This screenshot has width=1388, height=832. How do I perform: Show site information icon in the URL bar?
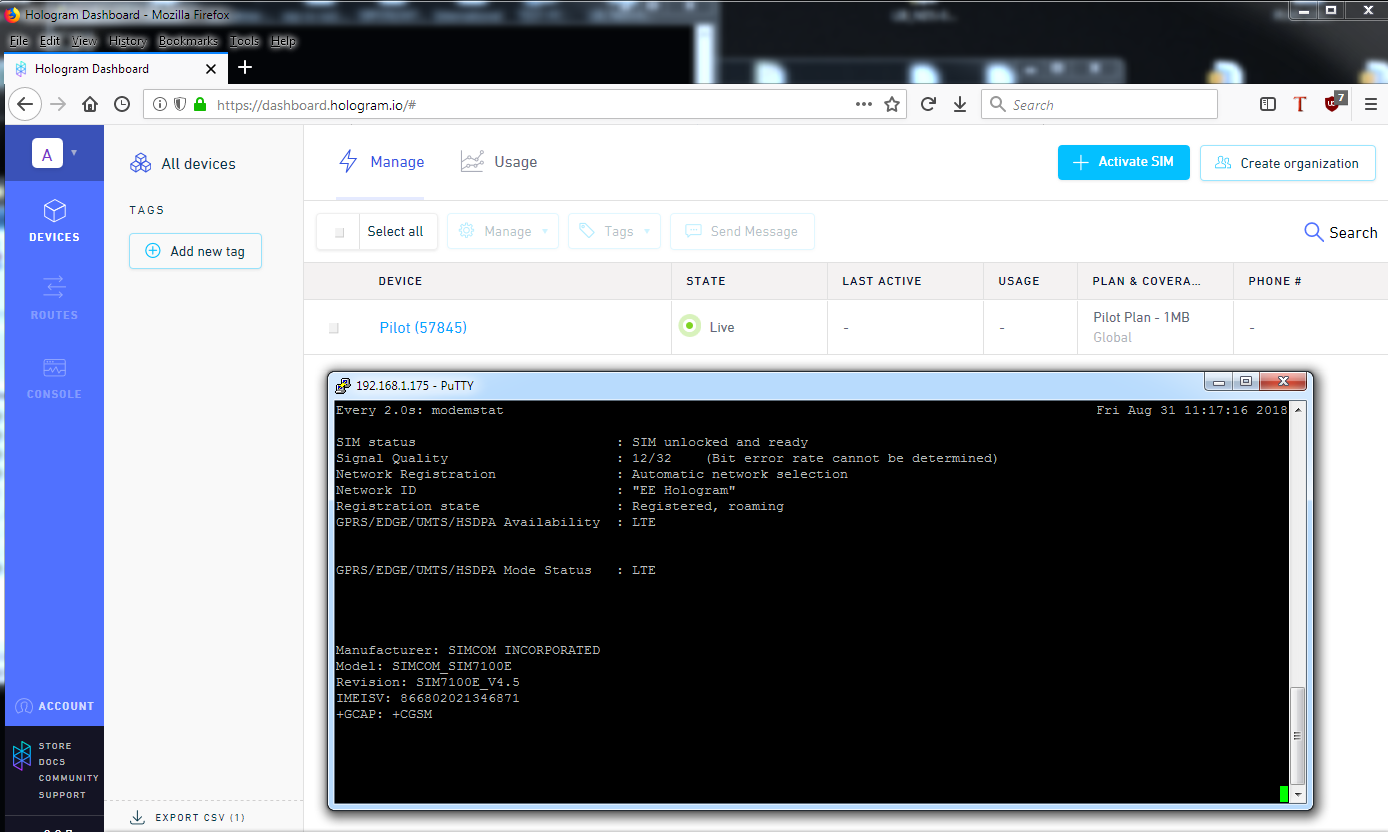coord(161,104)
